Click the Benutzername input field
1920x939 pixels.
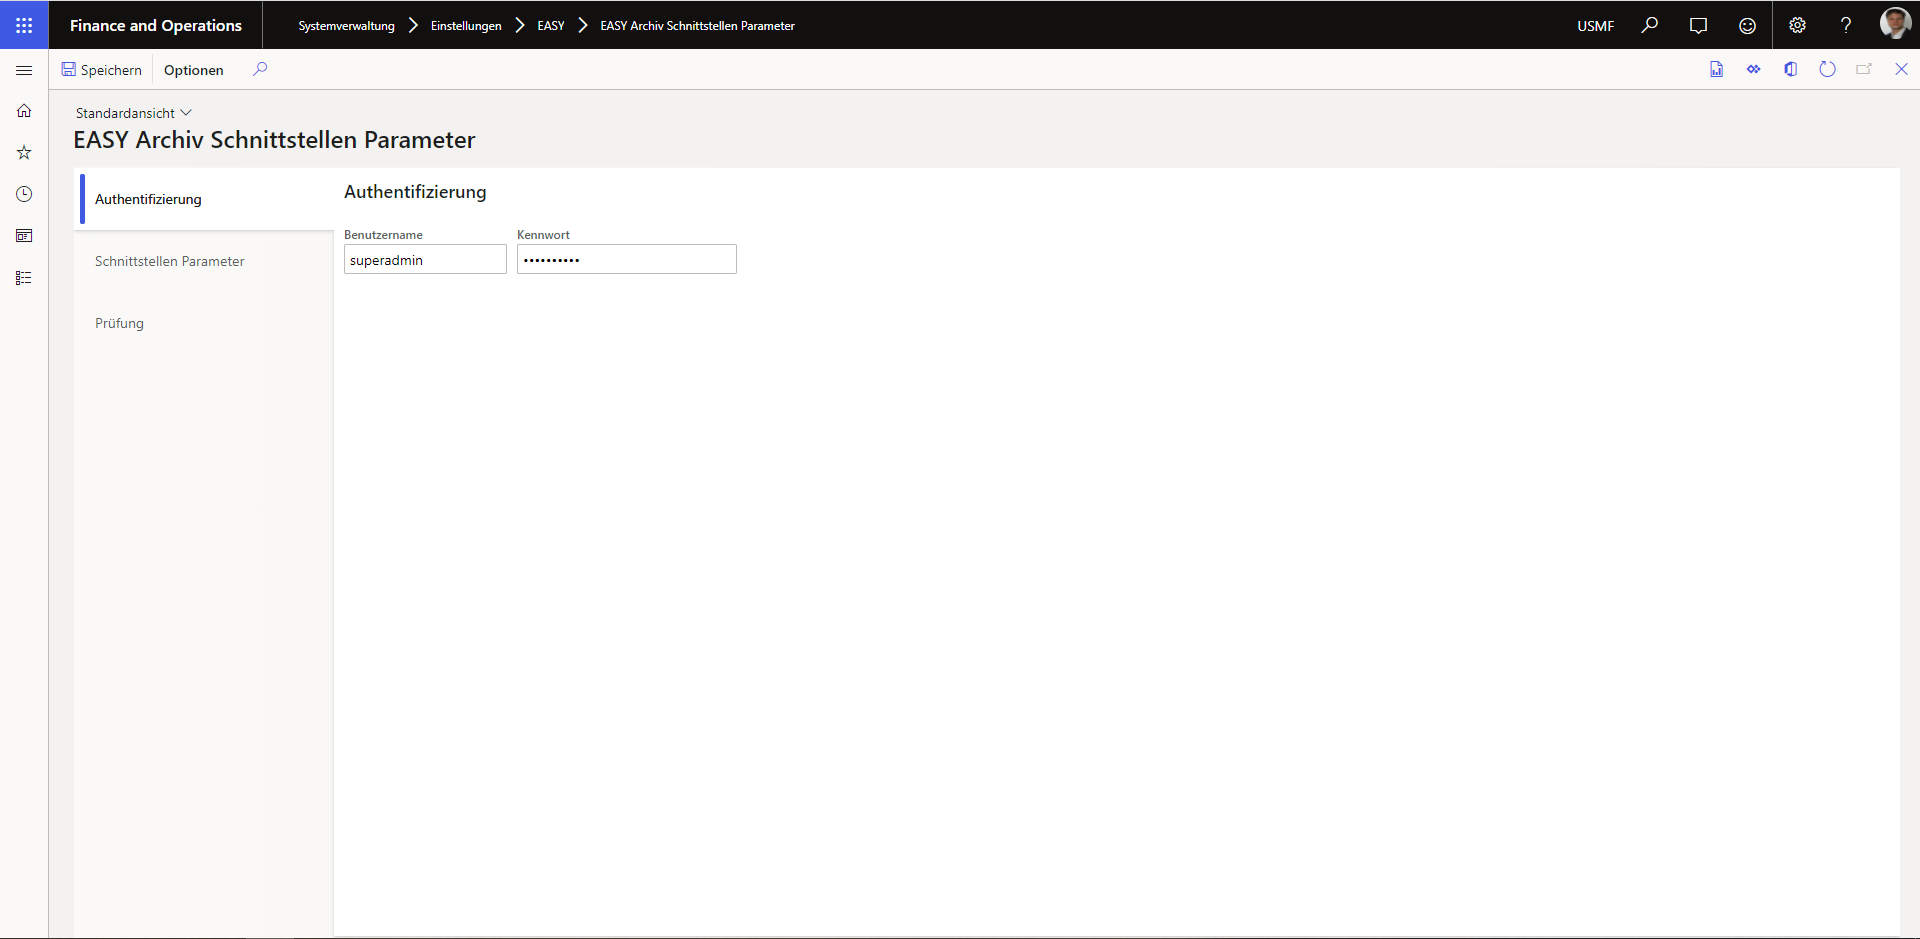[425, 260]
